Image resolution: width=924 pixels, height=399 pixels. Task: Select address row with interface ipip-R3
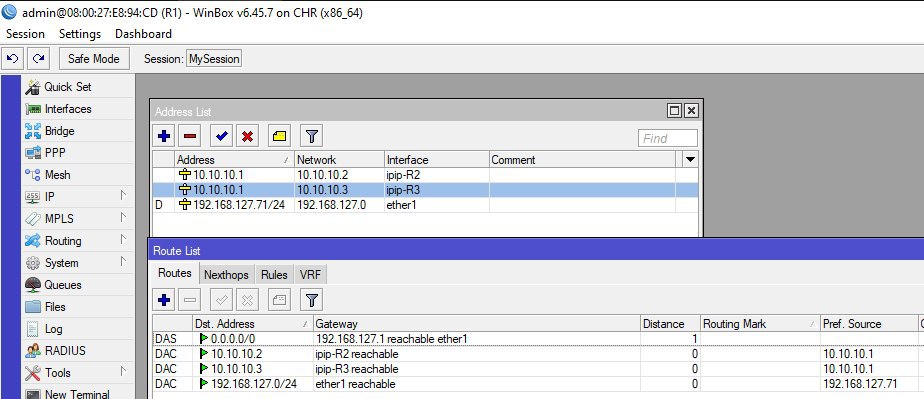click(425, 190)
